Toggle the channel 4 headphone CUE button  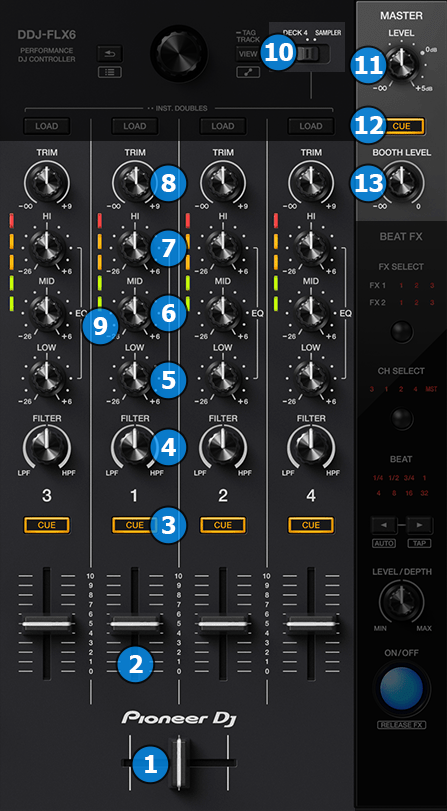311,525
